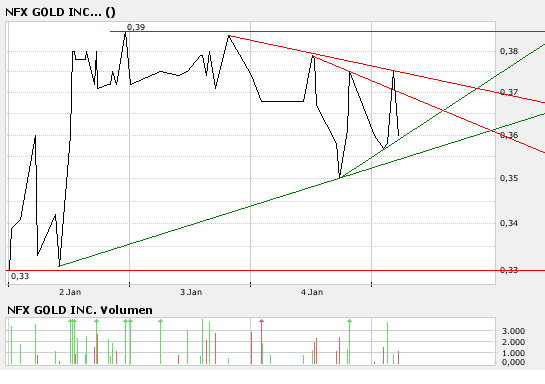Viewport: 545px width, 384px height.
Task: Select the '2.Jan' date label
Action: coord(70,292)
